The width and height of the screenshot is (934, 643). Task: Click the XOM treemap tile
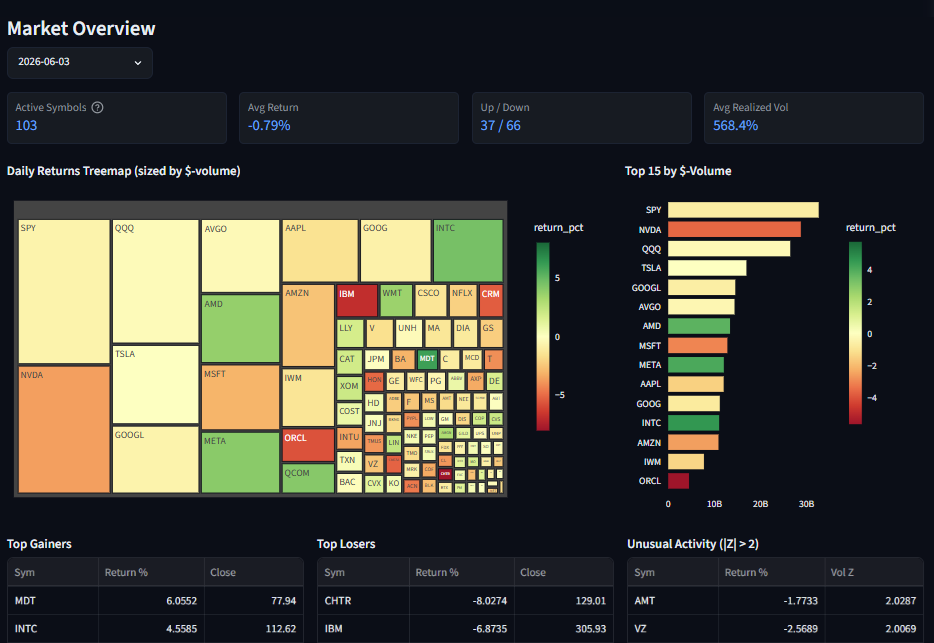pyautogui.click(x=350, y=388)
